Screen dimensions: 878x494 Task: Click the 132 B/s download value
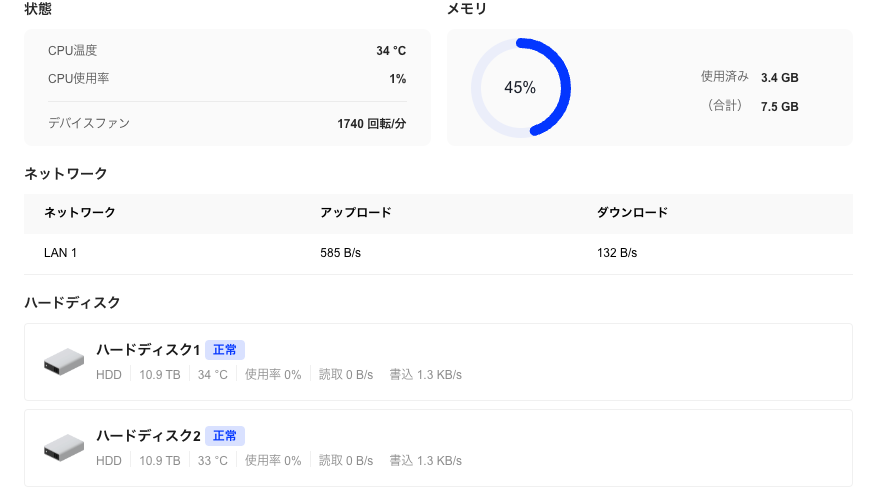617,253
